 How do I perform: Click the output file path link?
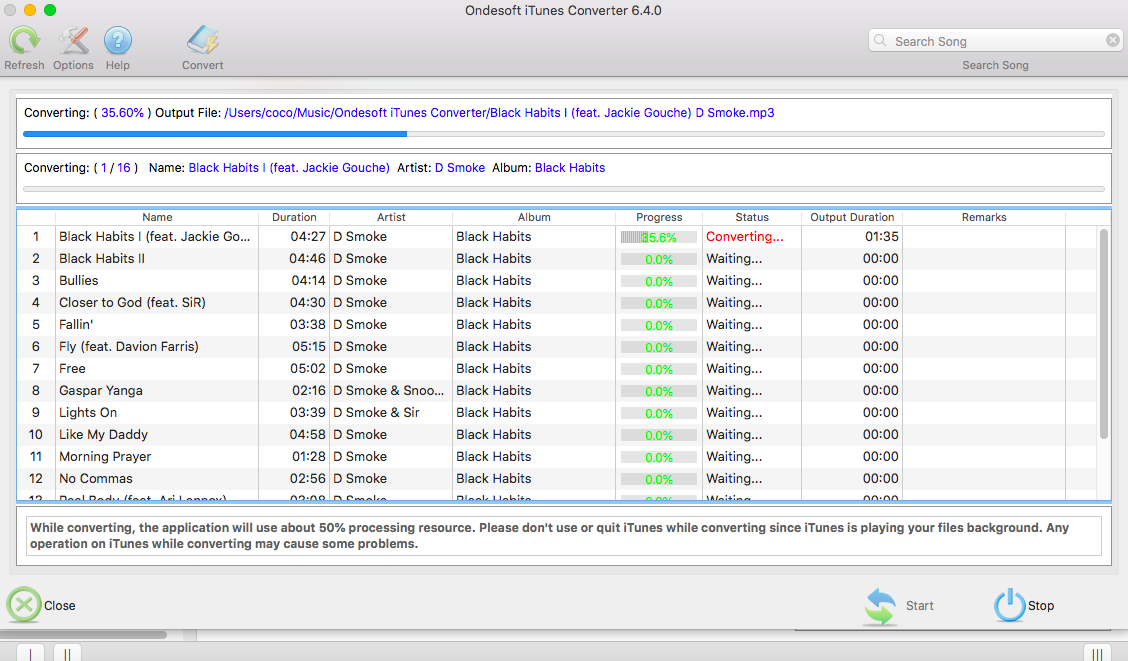(499, 113)
